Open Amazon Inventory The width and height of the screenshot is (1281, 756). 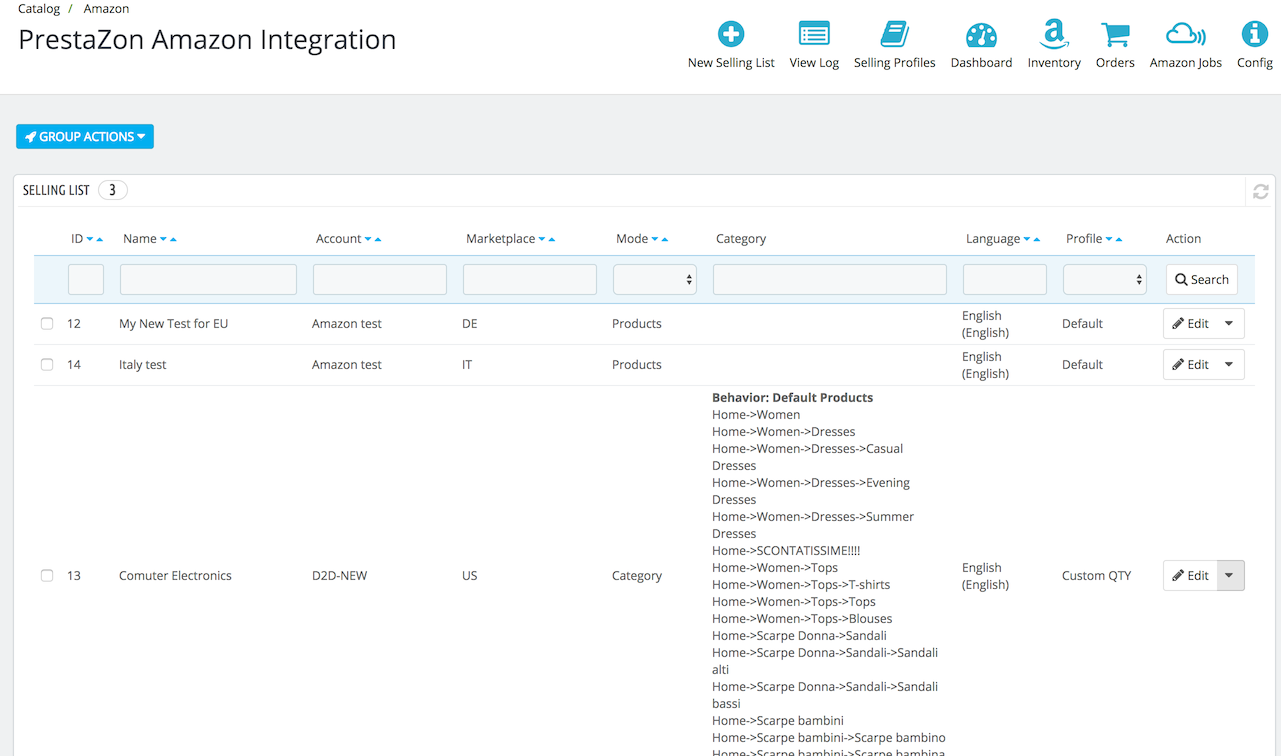click(x=1054, y=46)
